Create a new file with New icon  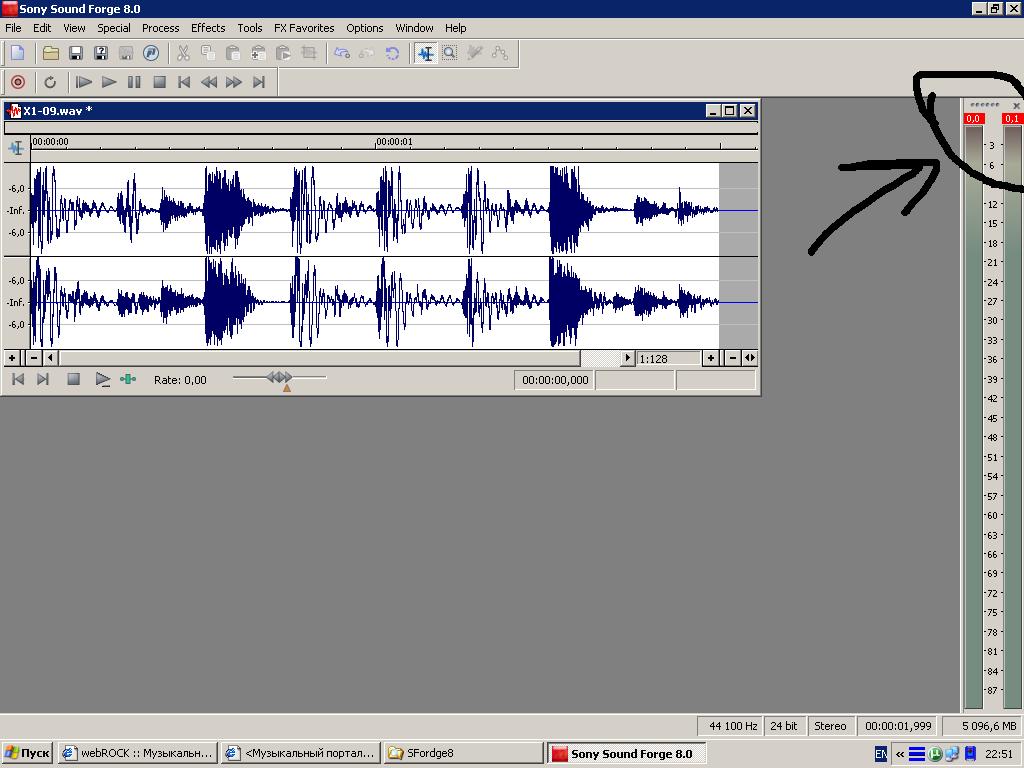(x=18, y=54)
